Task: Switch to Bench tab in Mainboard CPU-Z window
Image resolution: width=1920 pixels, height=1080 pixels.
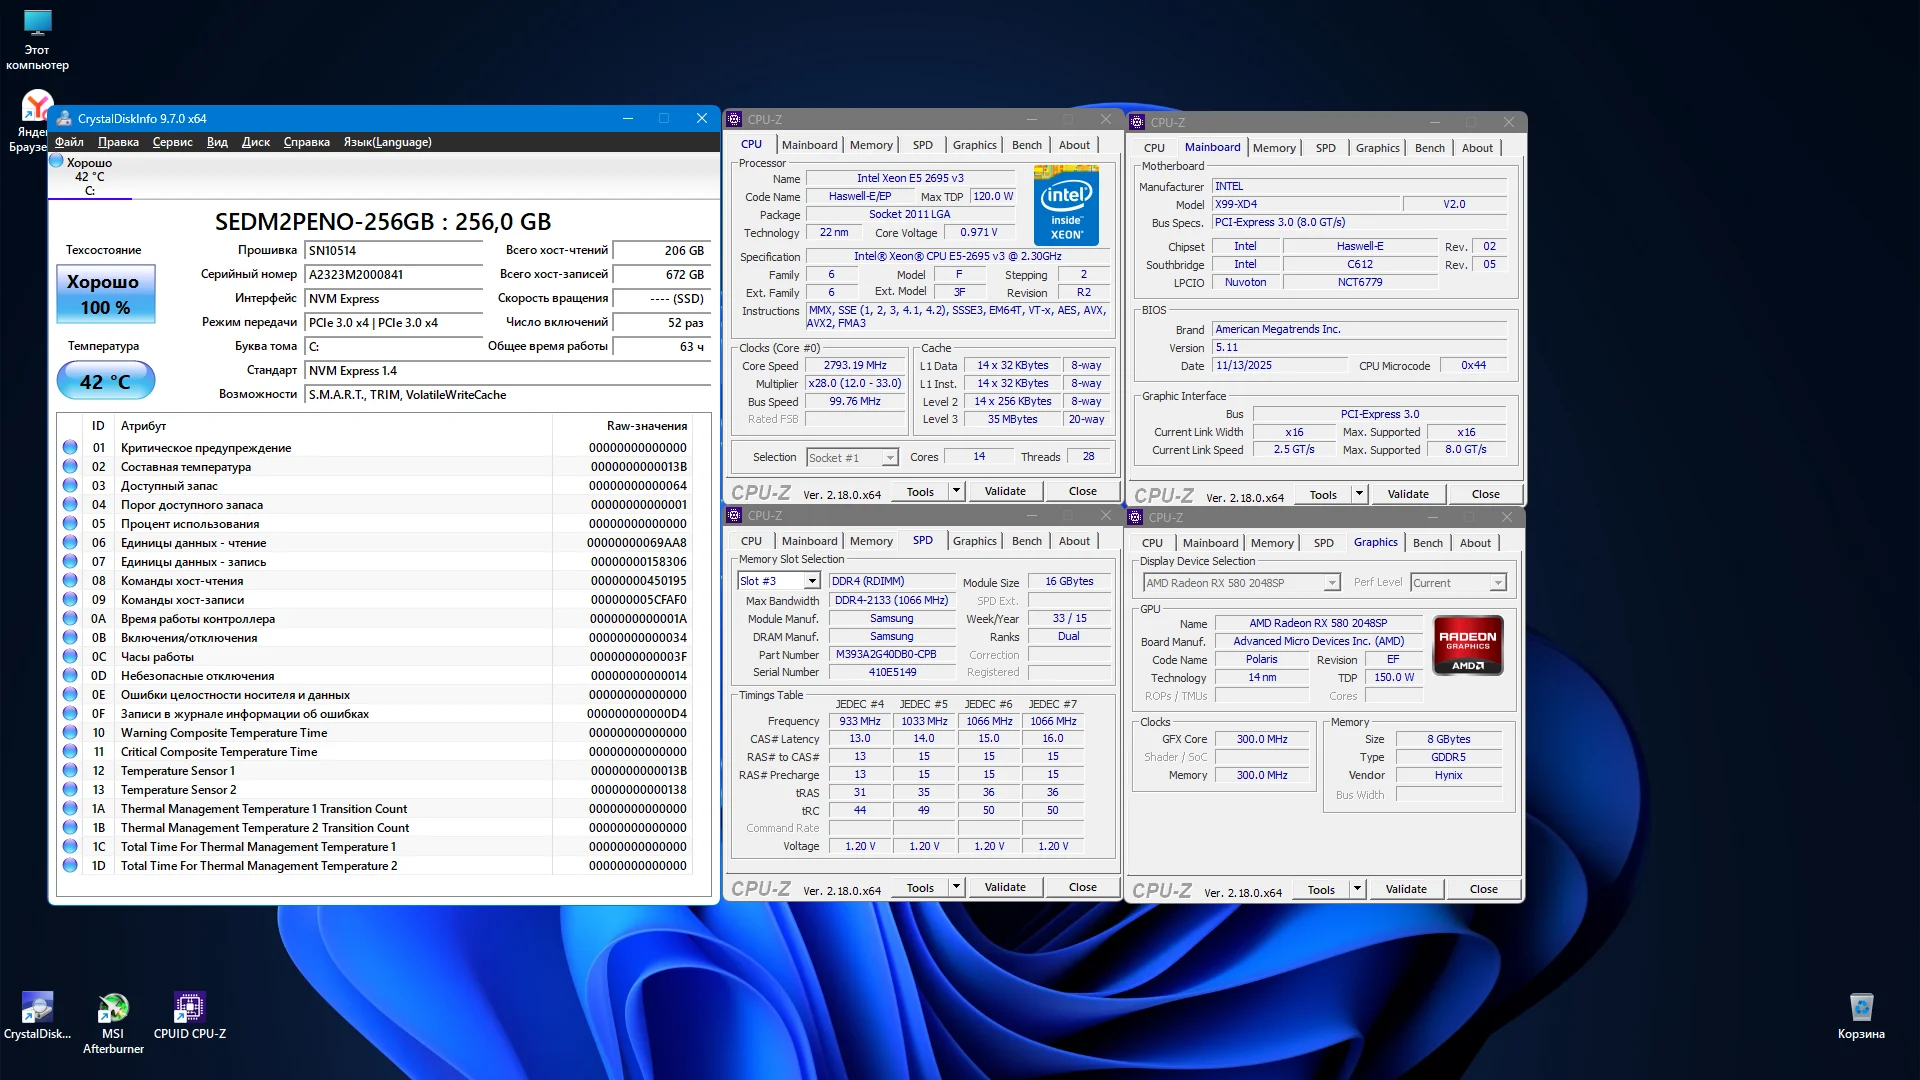Action: pos(1429,148)
